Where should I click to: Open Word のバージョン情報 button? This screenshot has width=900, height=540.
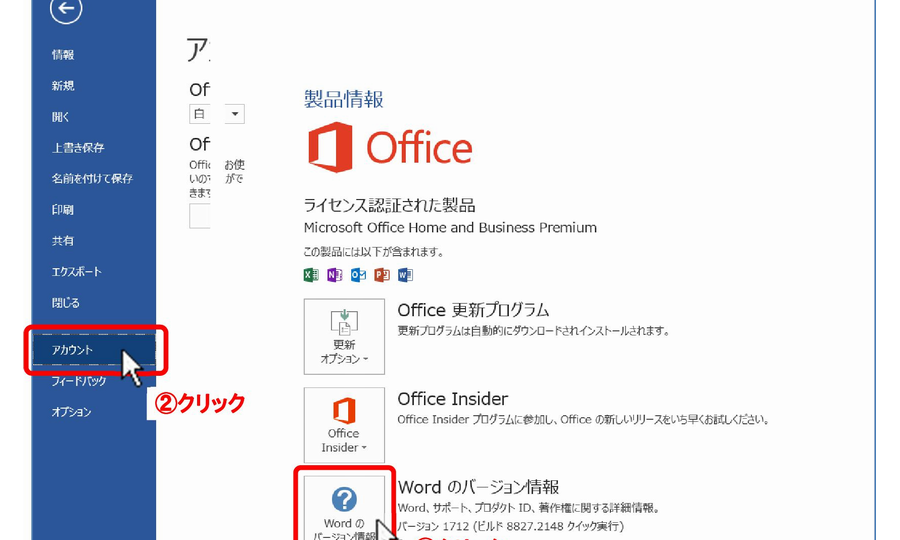(x=344, y=508)
